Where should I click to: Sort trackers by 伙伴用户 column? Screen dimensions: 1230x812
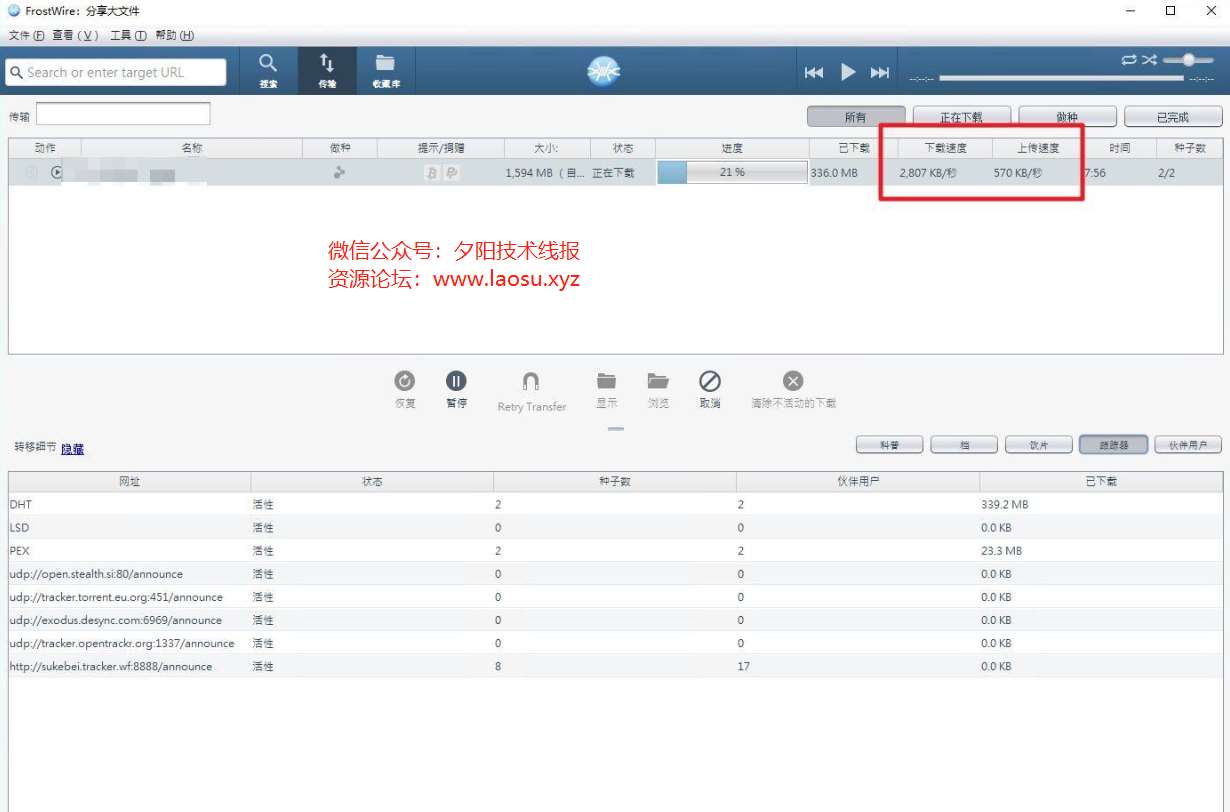tap(858, 482)
